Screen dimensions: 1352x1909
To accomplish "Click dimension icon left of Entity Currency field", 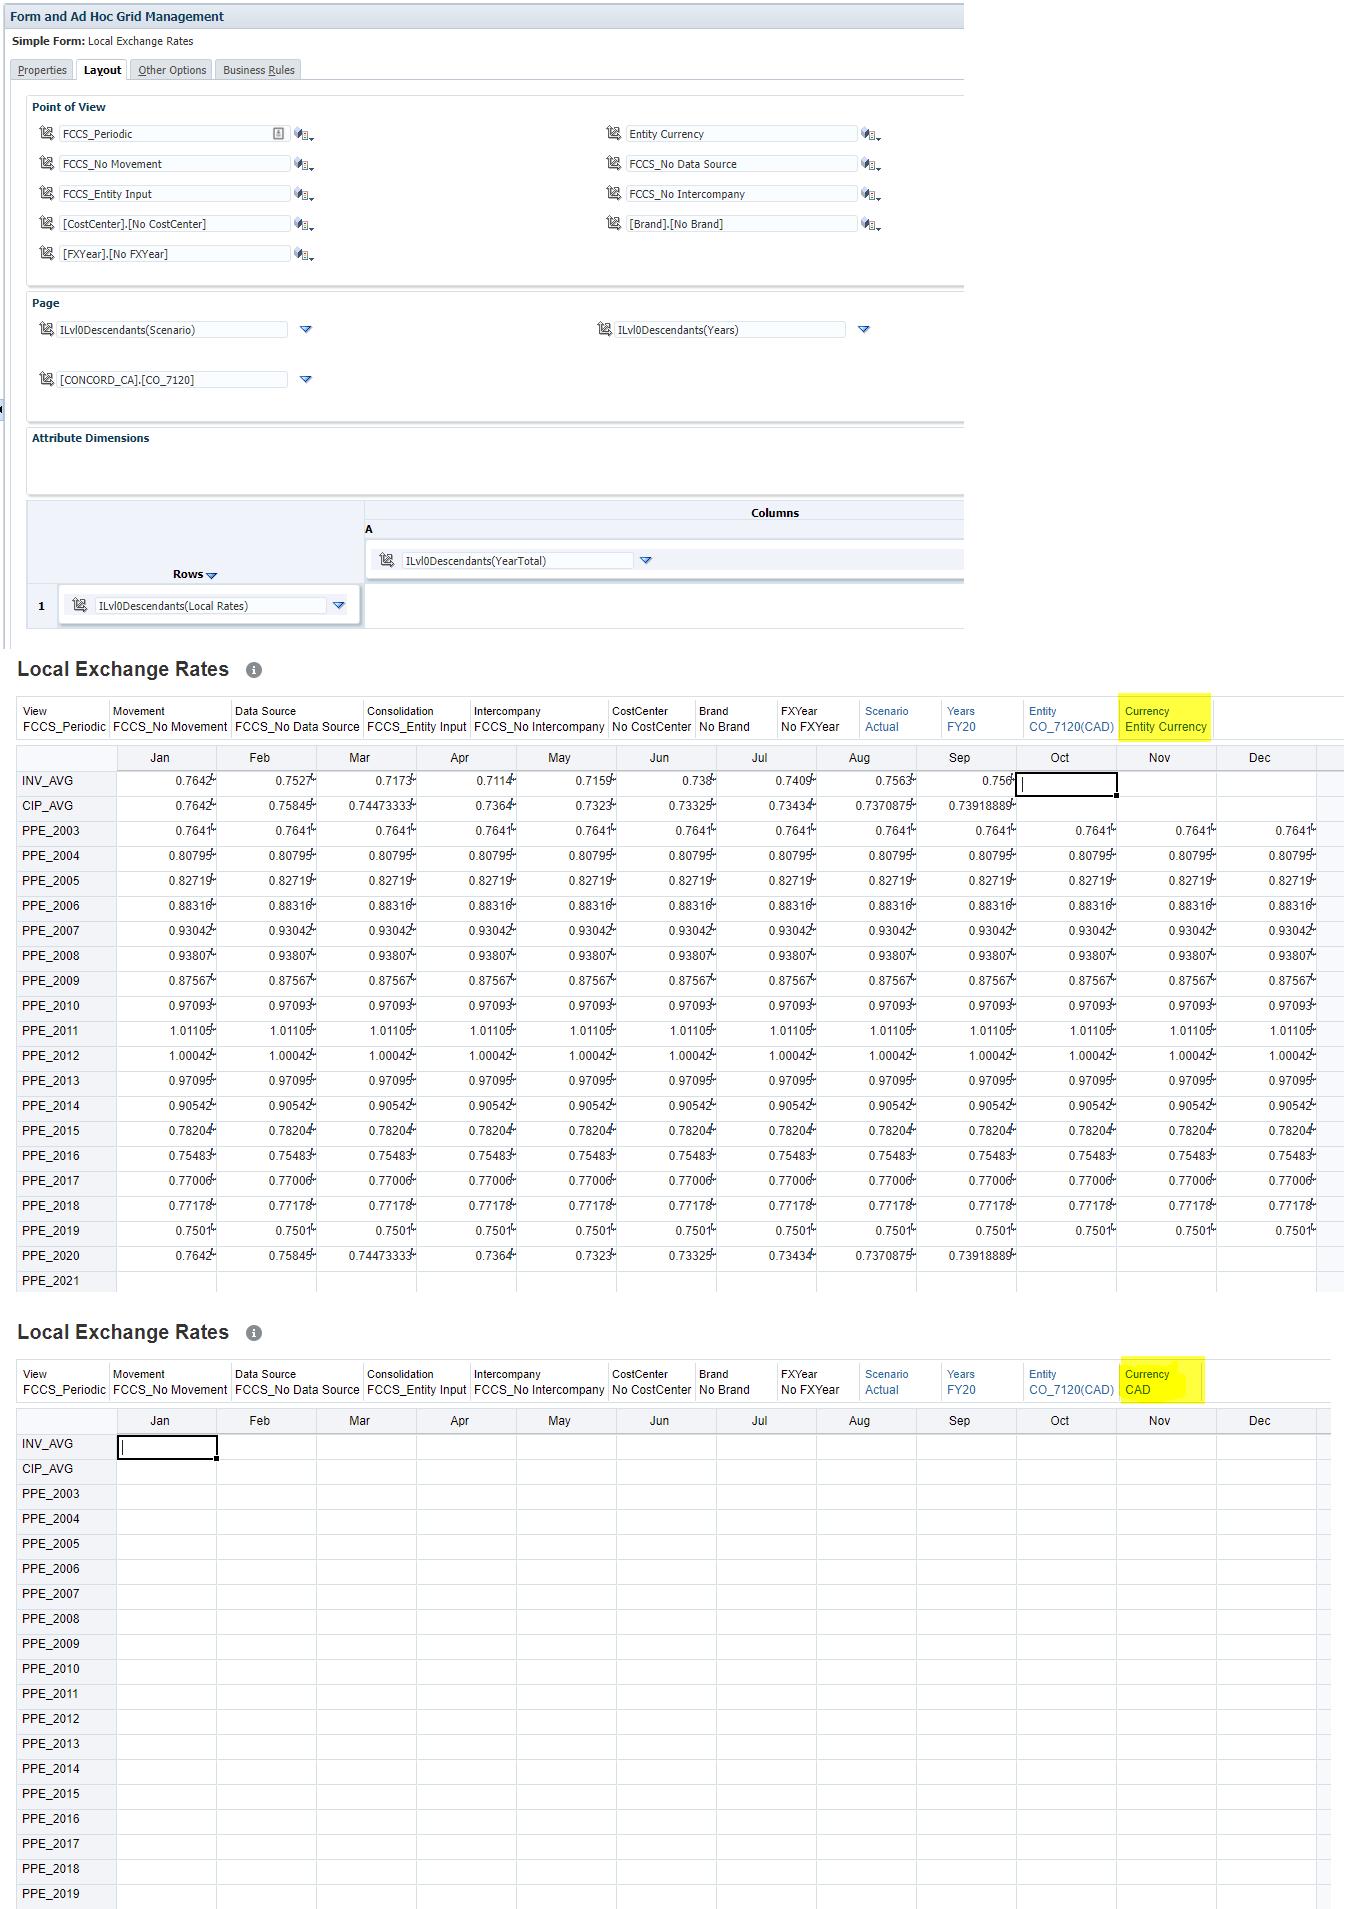I will coord(613,133).
